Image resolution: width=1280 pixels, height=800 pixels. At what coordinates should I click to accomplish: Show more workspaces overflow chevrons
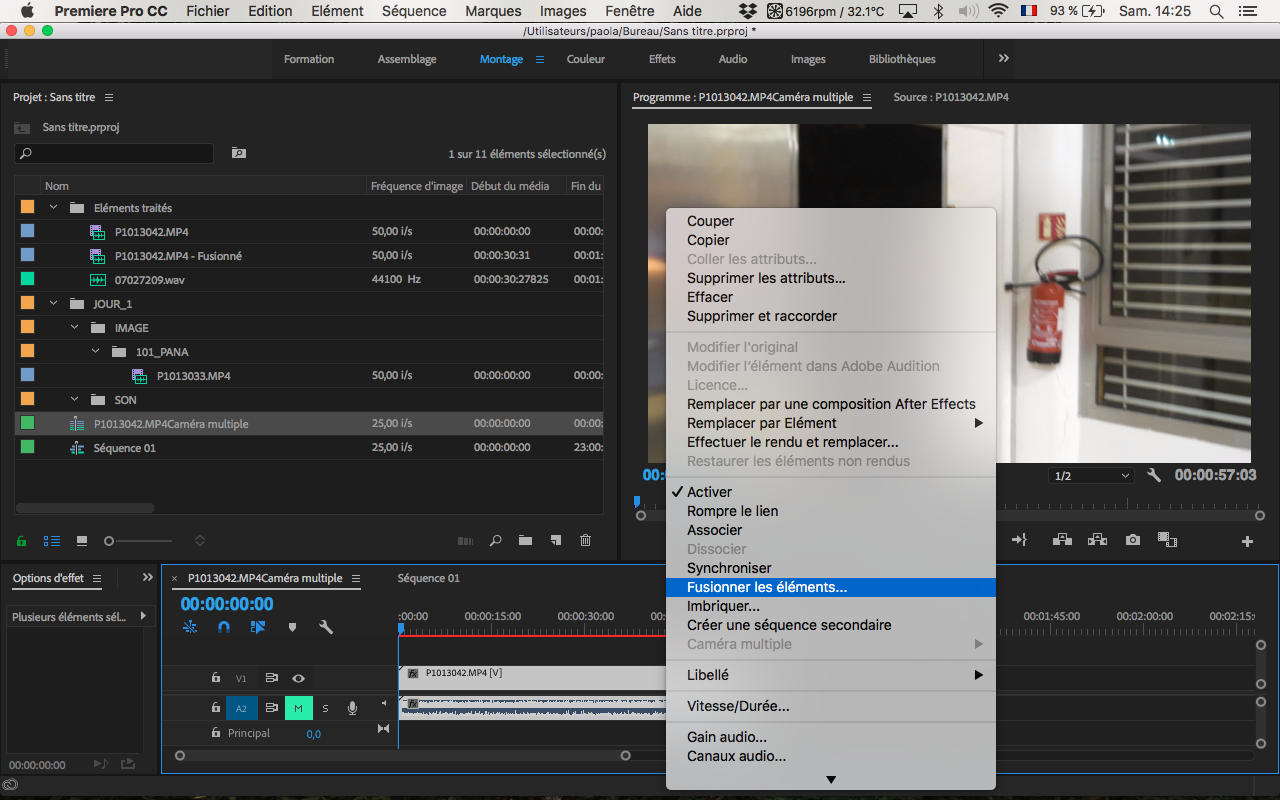(x=1004, y=59)
